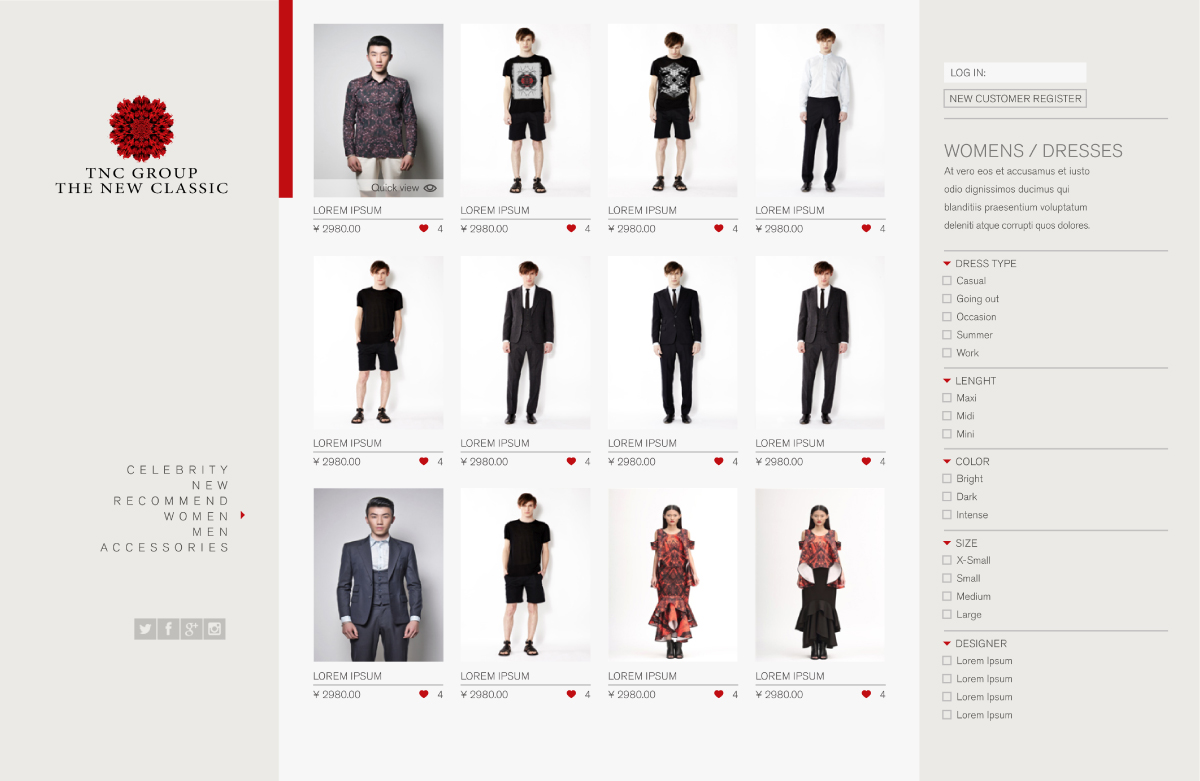Open red top with black skirt thumbnail
Viewport: 1200px width, 781px height.
(x=820, y=575)
